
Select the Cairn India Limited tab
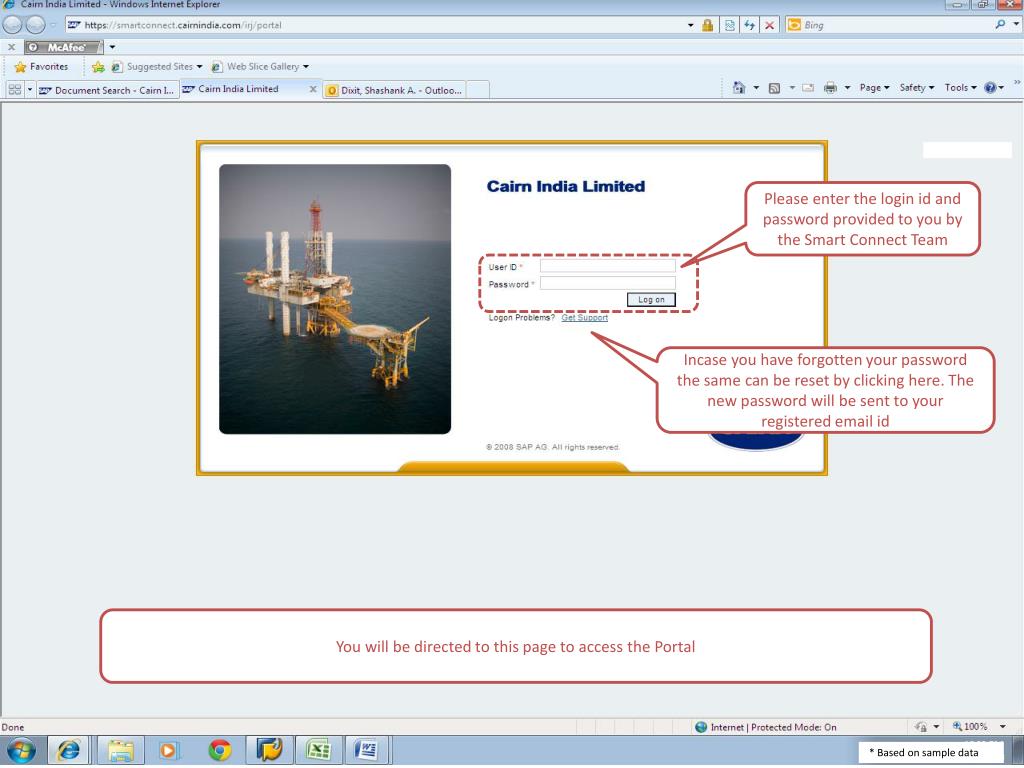[x=238, y=89]
